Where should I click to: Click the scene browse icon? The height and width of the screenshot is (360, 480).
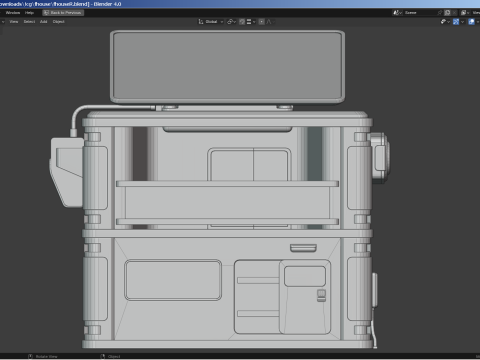(397, 13)
